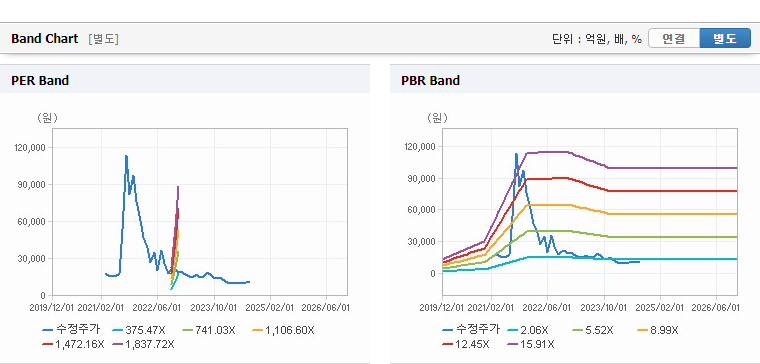760x364 pixels.
Task: Select the 별도 view toggle button
Action: (x=725, y=39)
